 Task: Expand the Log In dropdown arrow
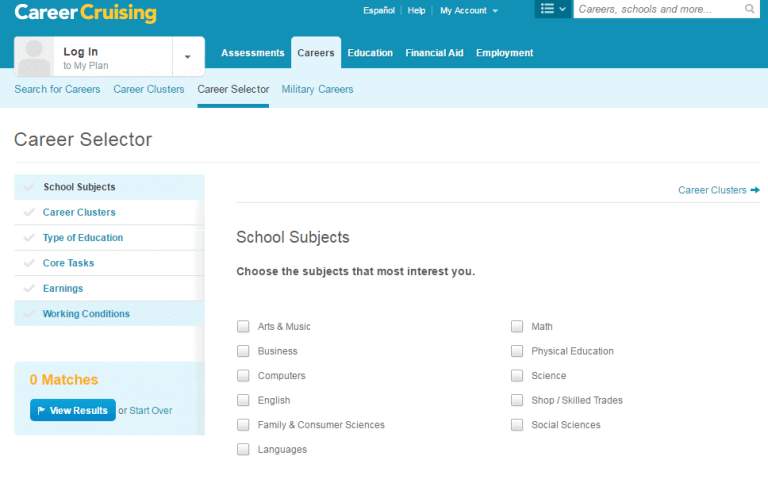coord(188,57)
